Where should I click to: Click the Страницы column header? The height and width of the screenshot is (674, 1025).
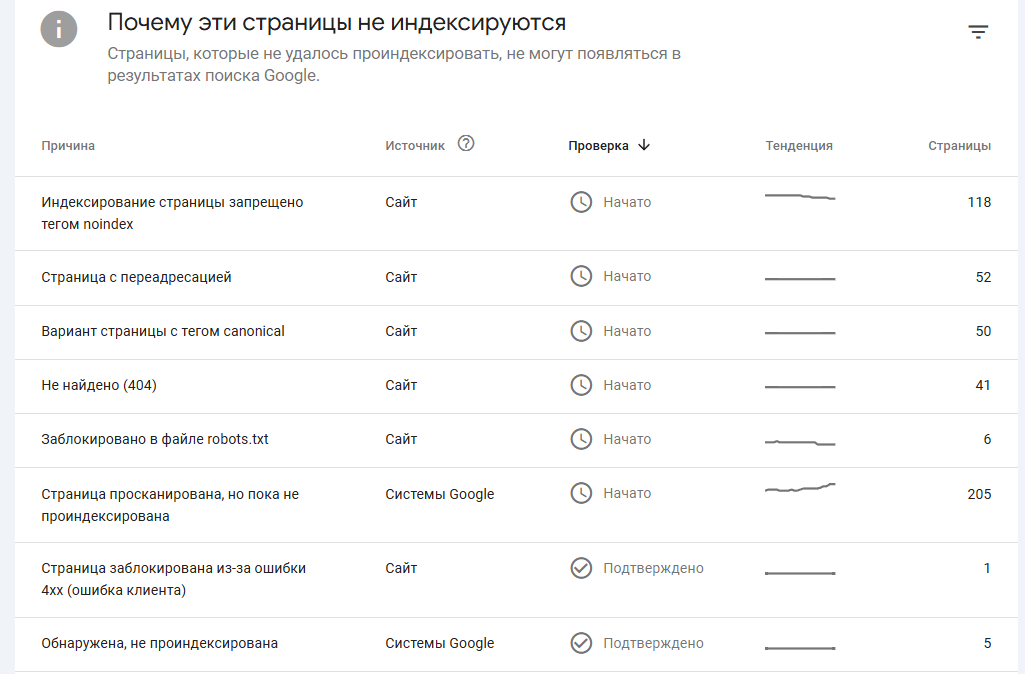(959, 146)
